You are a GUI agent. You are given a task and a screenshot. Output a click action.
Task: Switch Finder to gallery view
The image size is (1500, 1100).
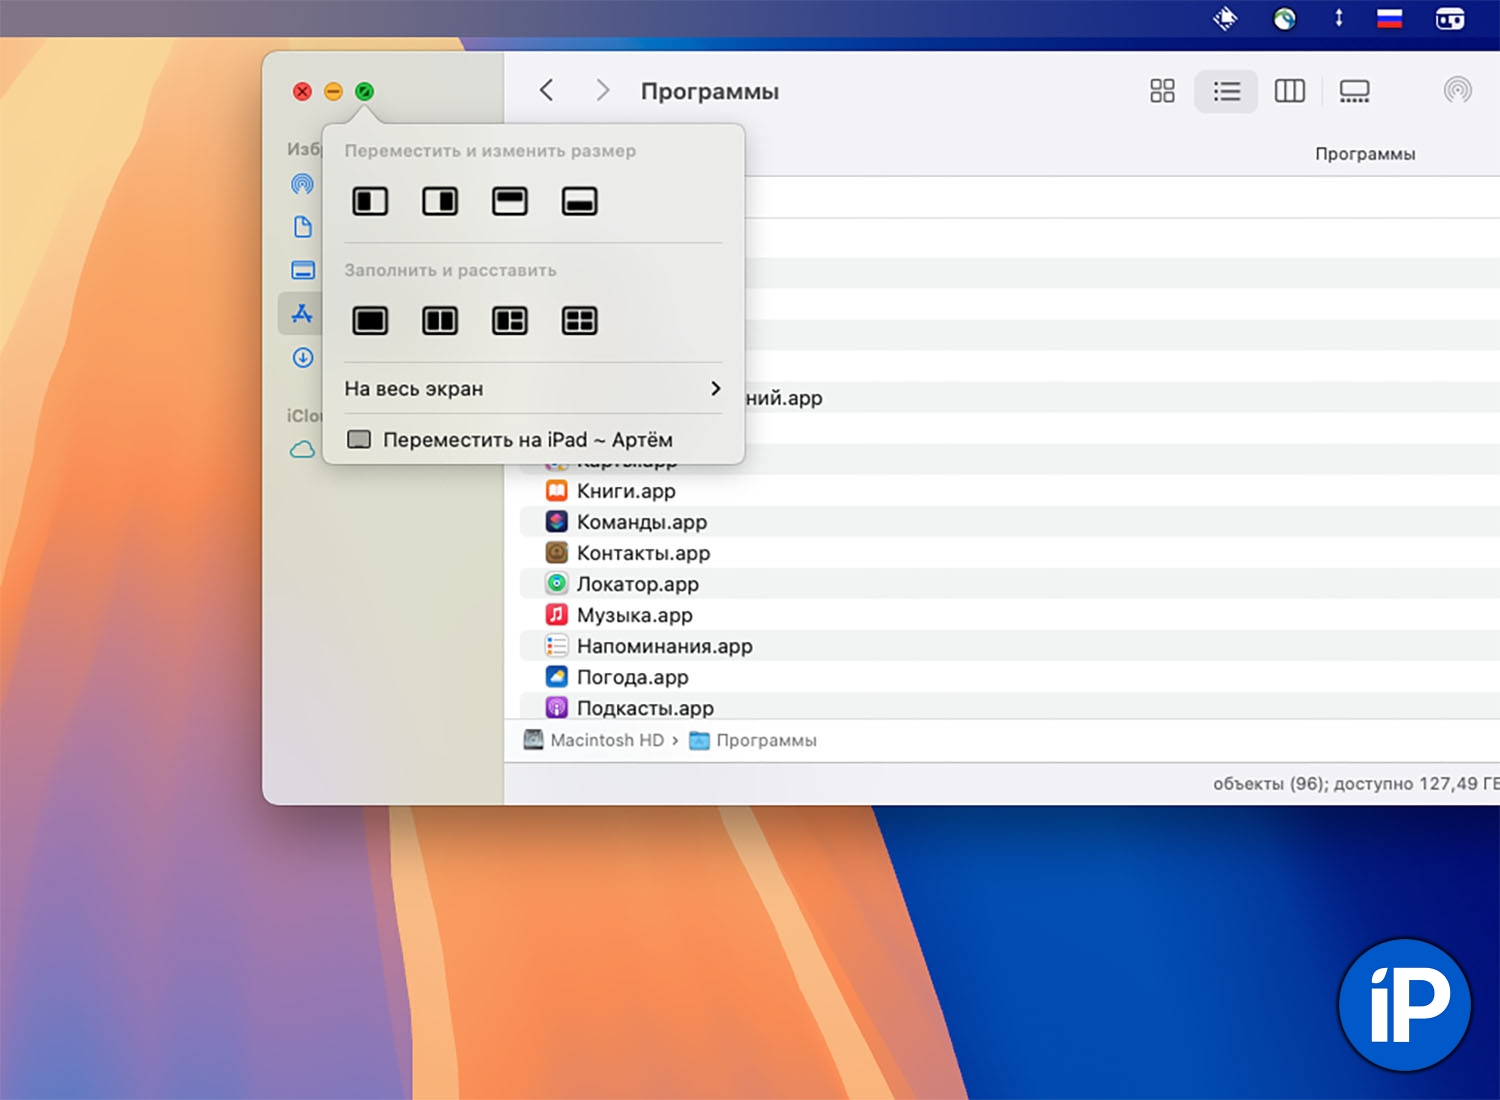[x=1354, y=92]
